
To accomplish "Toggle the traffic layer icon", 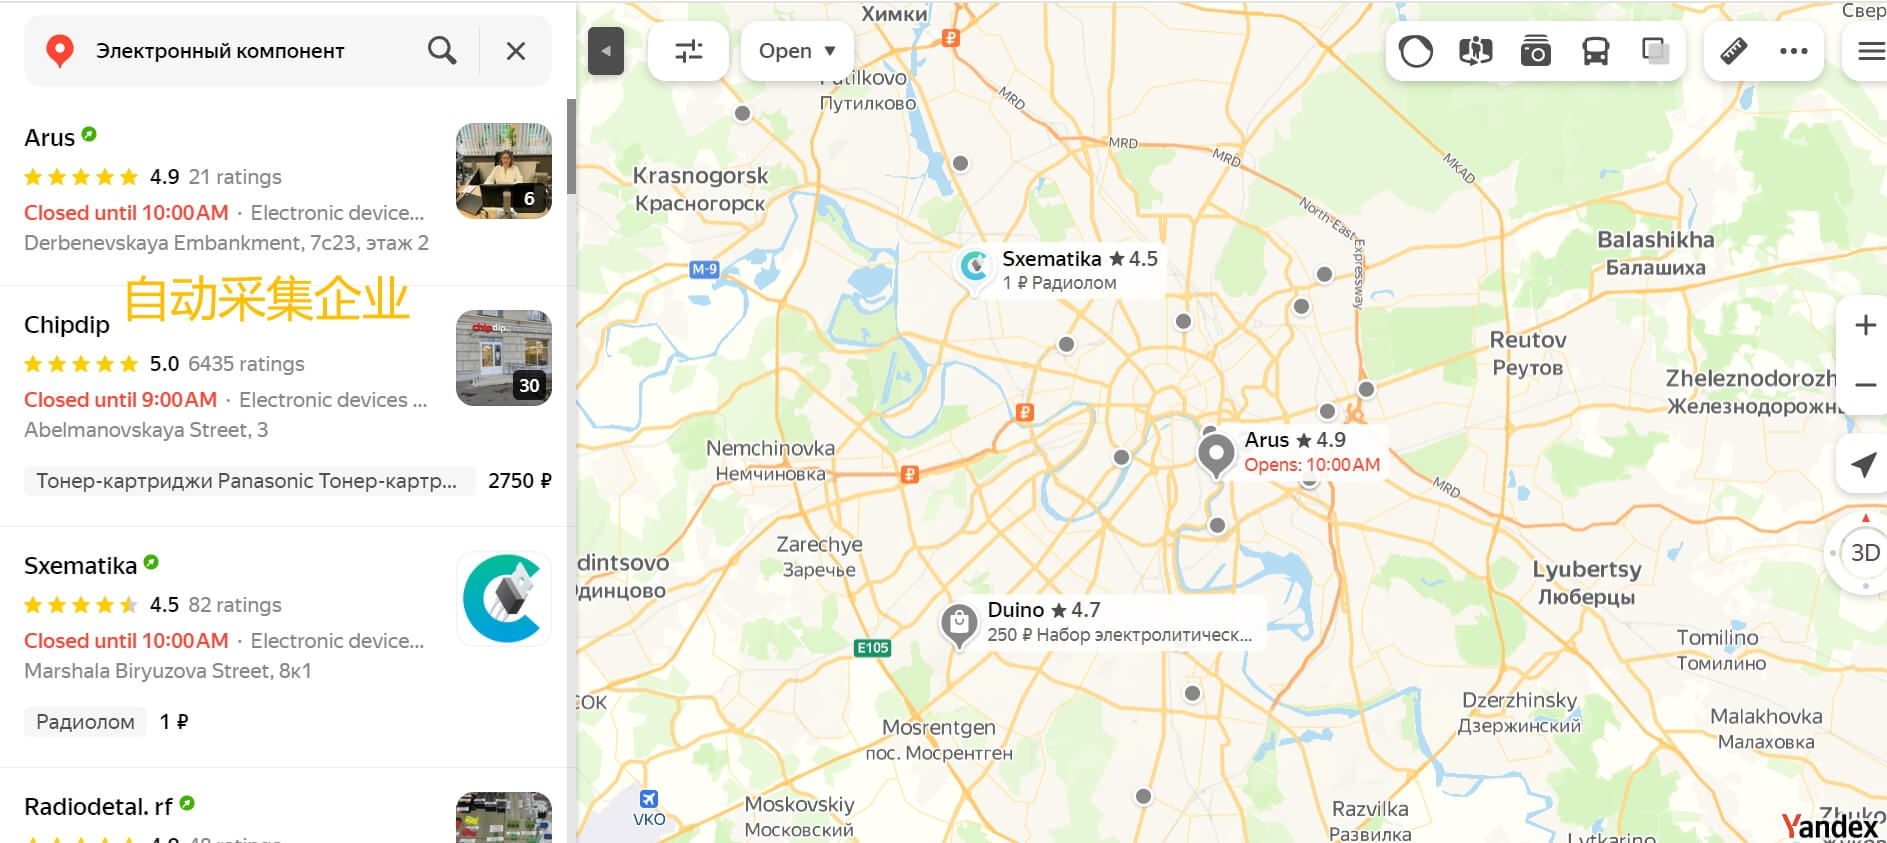I will pos(1416,51).
